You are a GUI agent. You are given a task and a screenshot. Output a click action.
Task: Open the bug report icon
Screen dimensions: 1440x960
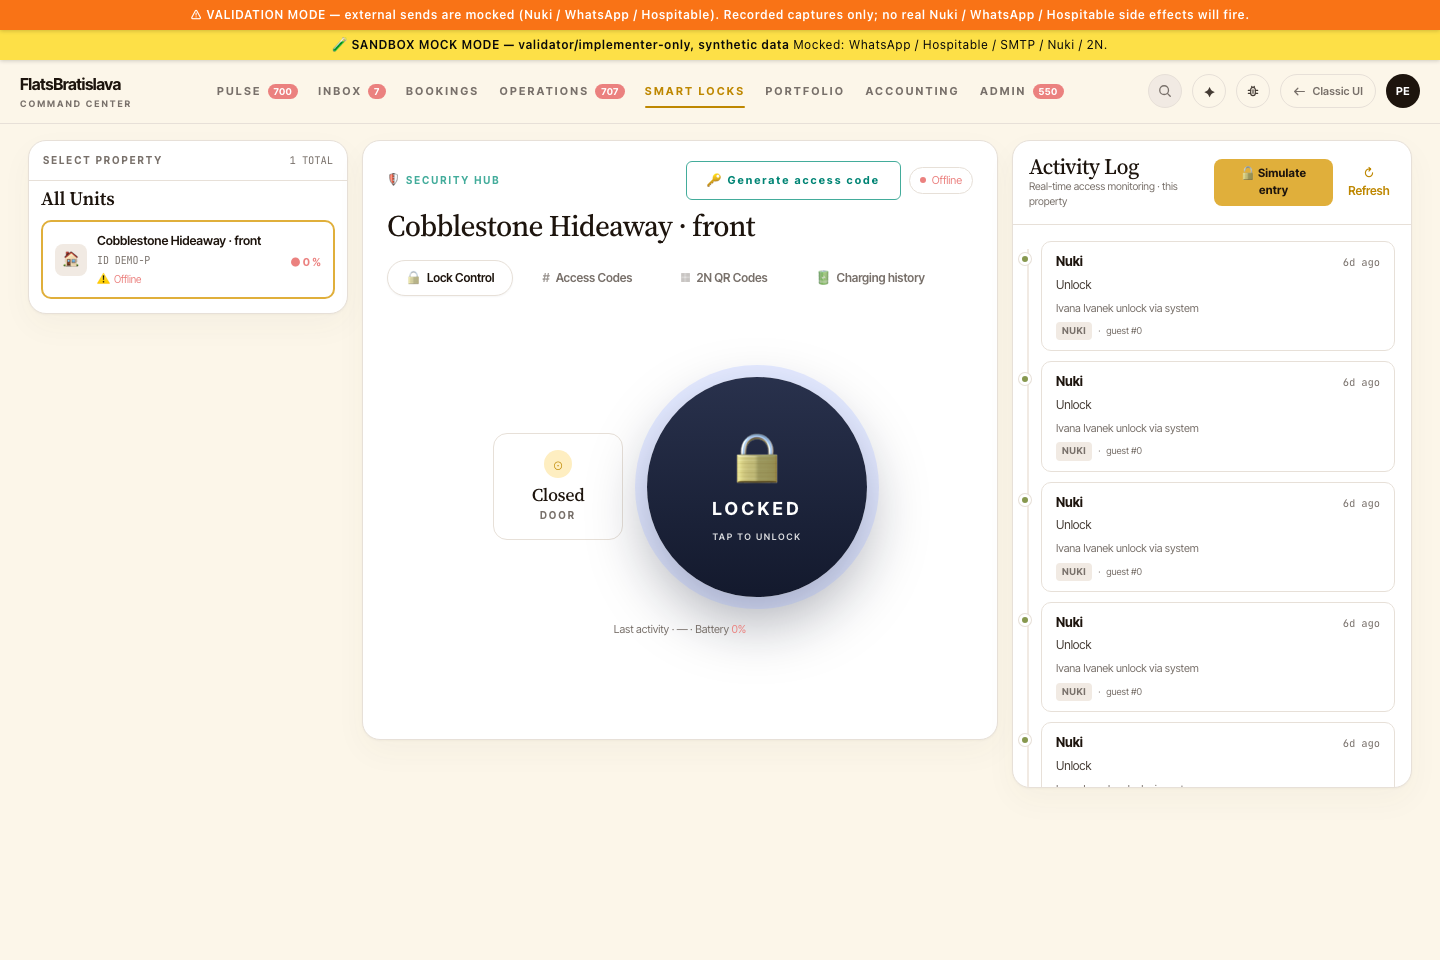[1253, 91]
